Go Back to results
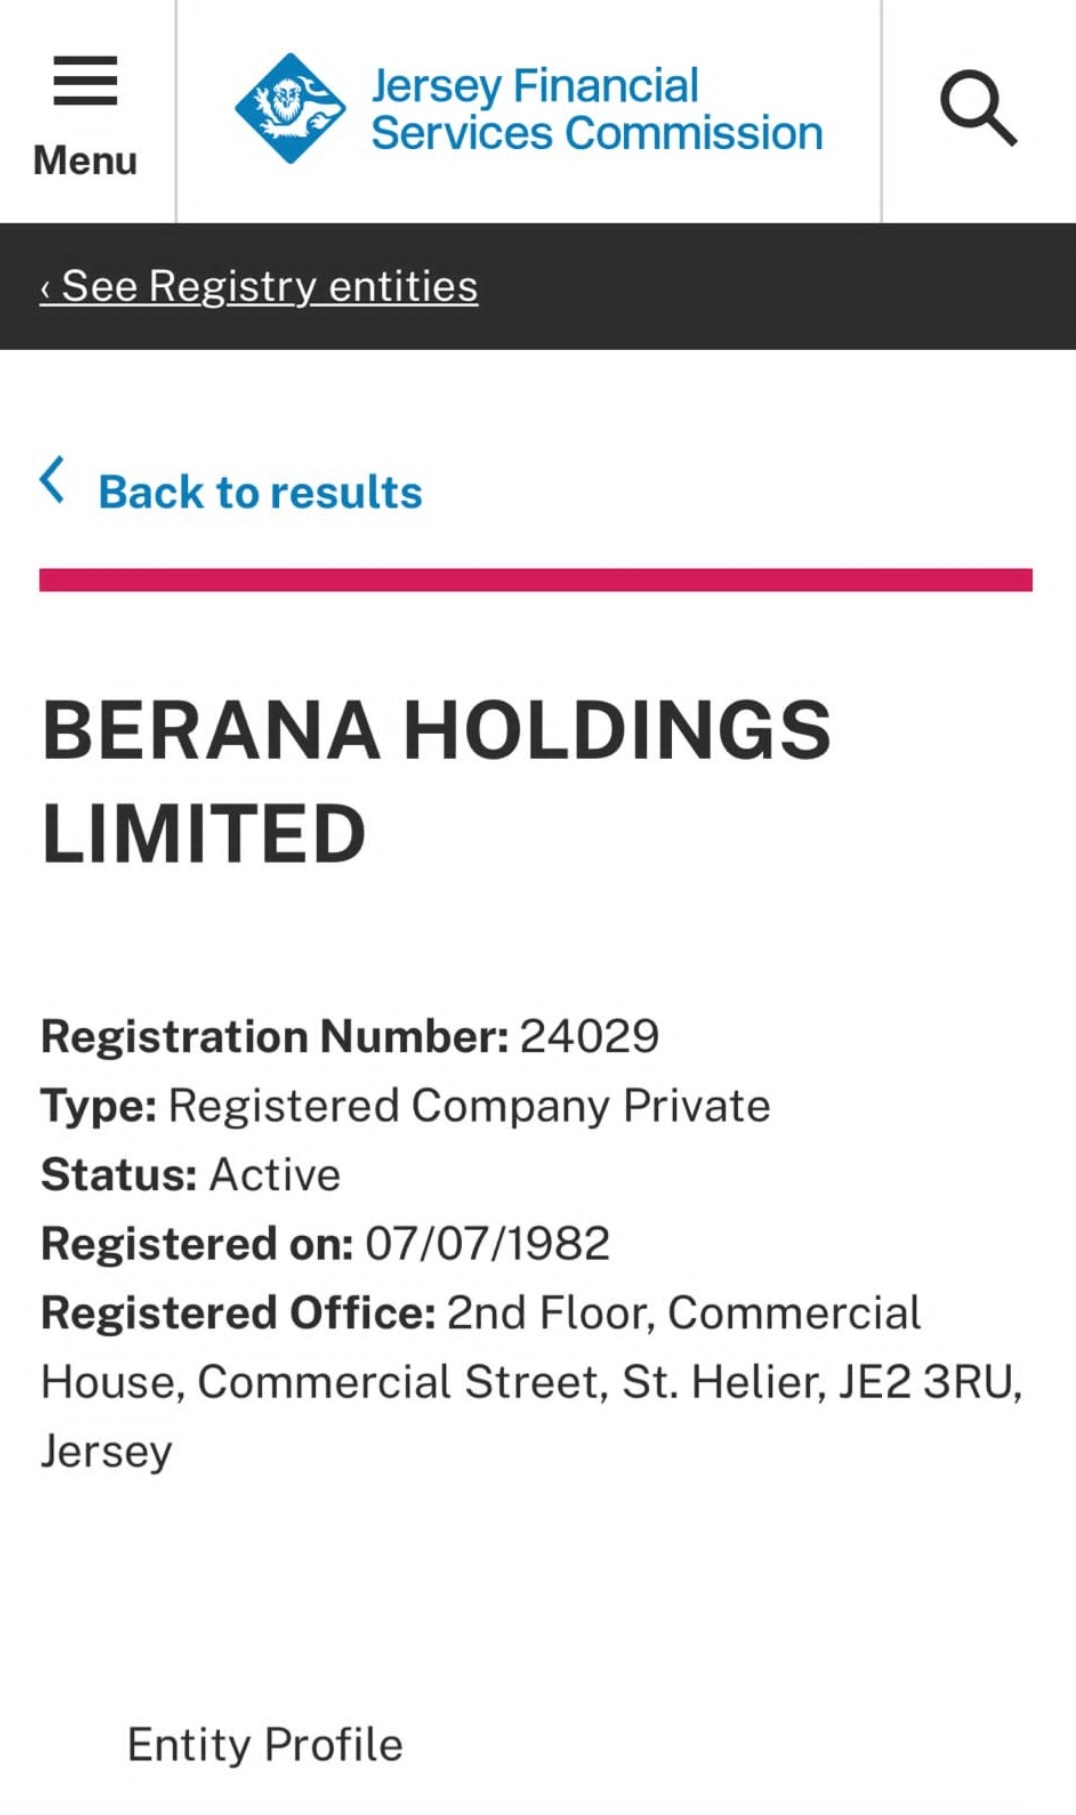The height and width of the screenshot is (1815, 1076). click(x=260, y=492)
